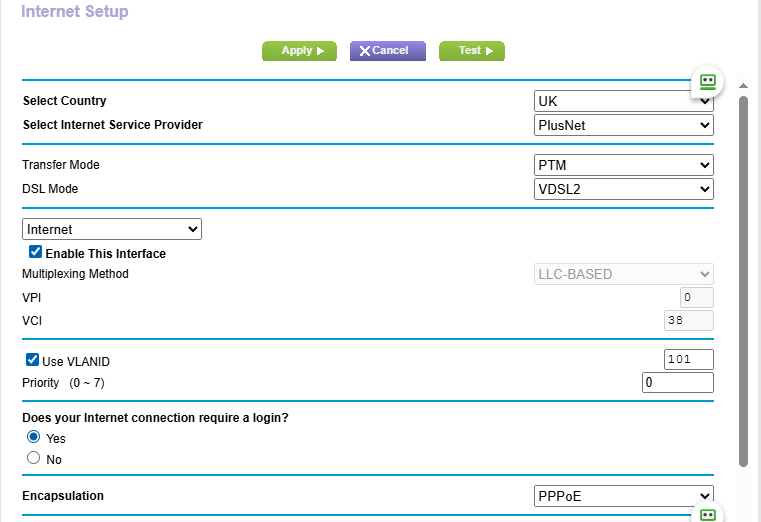Toggle the Enable This Interface checkbox

tap(36, 253)
